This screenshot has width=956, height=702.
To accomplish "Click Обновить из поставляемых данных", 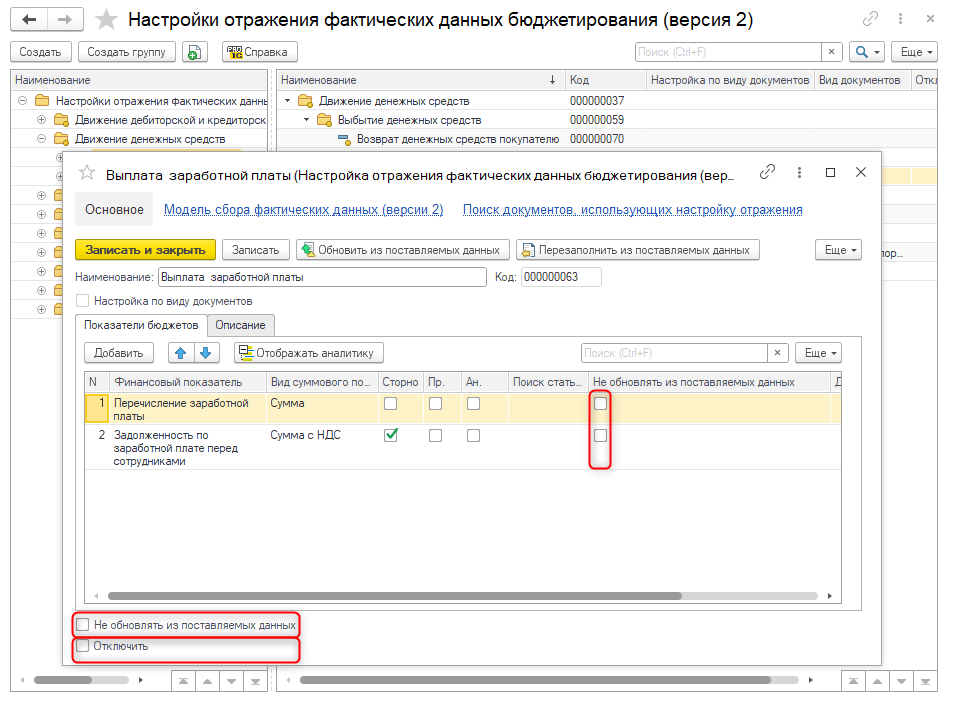I will (x=403, y=250).
